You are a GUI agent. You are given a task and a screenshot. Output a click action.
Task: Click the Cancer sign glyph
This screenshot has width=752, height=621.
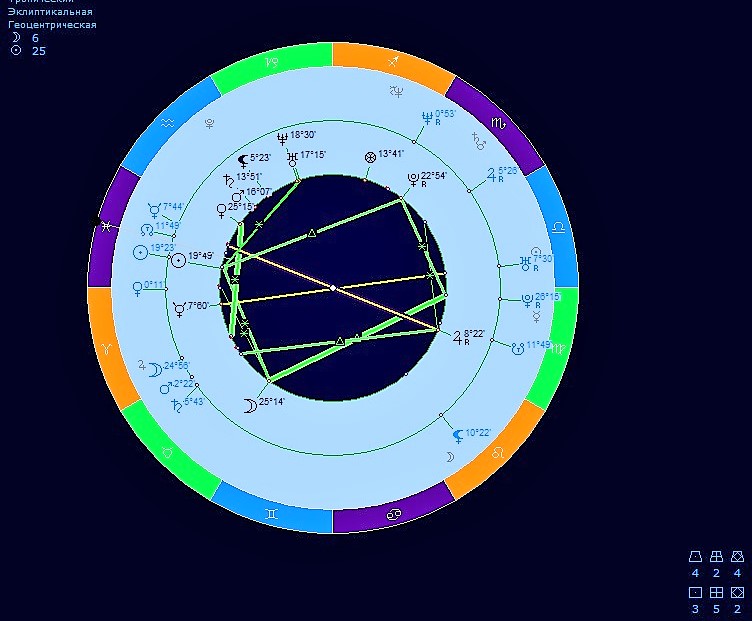pos(393,515)
